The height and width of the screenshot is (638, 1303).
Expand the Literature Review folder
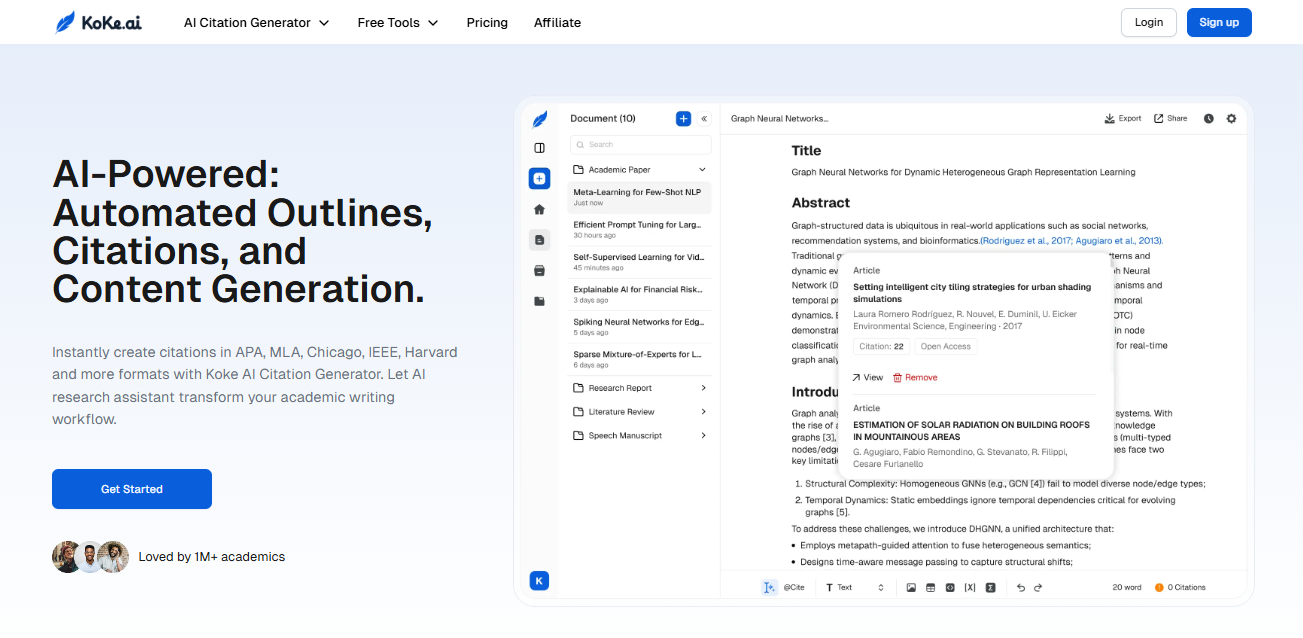click(x=640, y=412)
